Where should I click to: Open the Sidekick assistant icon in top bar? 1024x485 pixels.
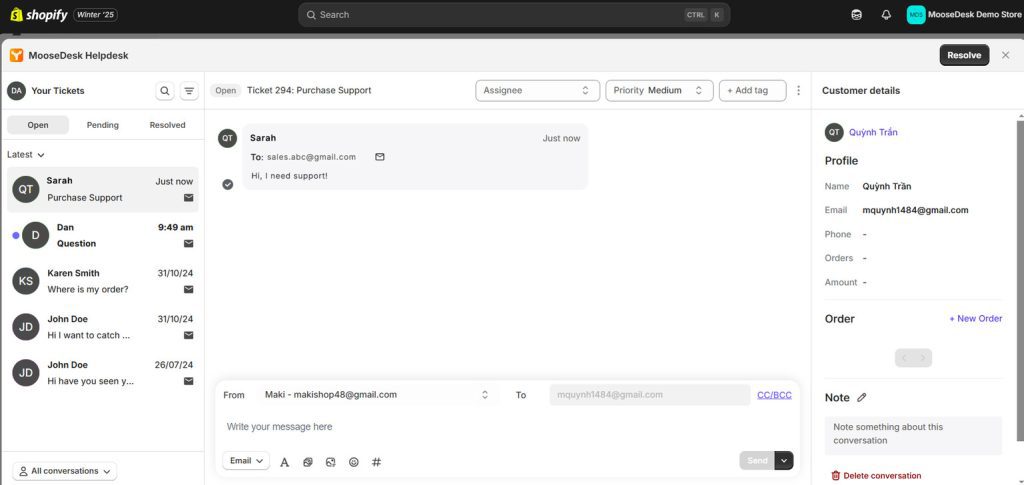coord(857,14)
